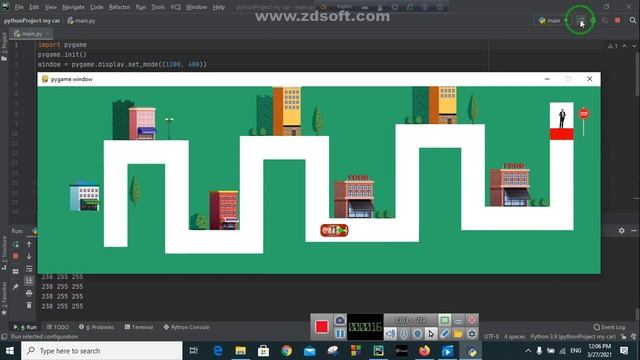The image size is (640, 360).
Task: Jump down the stack trace arrow
Action: [x=29, y=256]
